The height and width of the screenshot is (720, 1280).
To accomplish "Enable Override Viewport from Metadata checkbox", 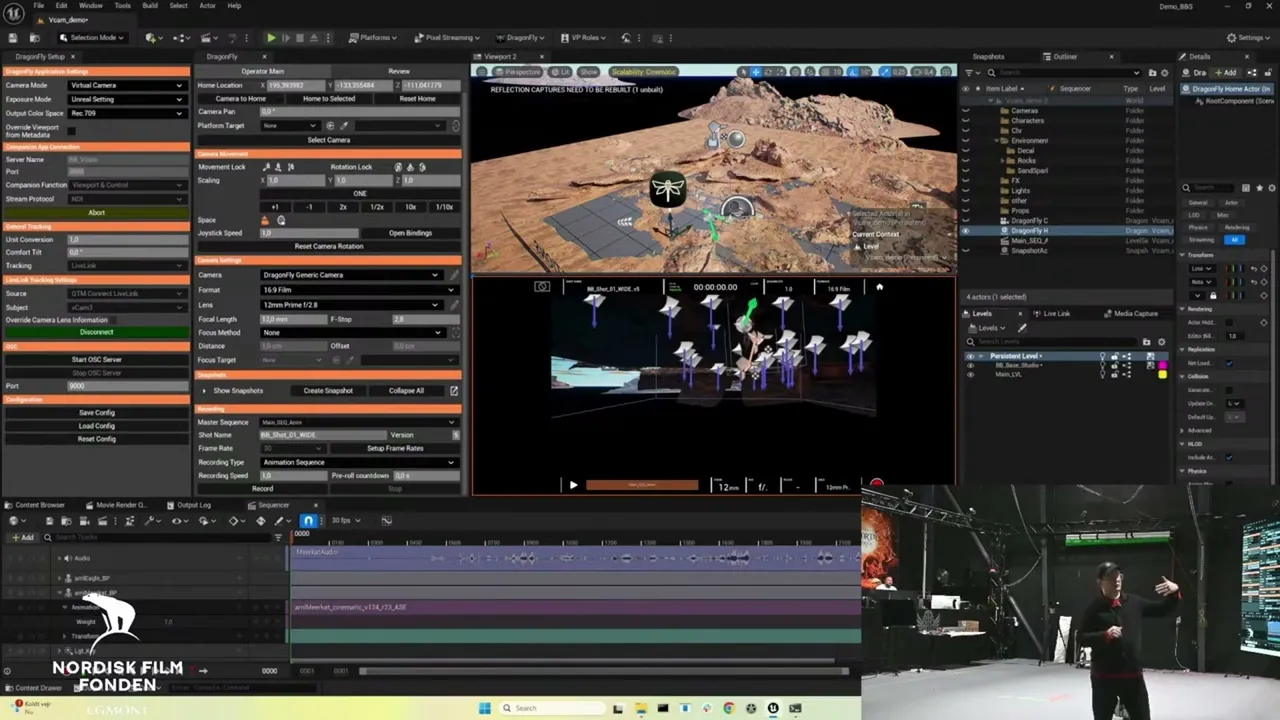I will (71, 131).
